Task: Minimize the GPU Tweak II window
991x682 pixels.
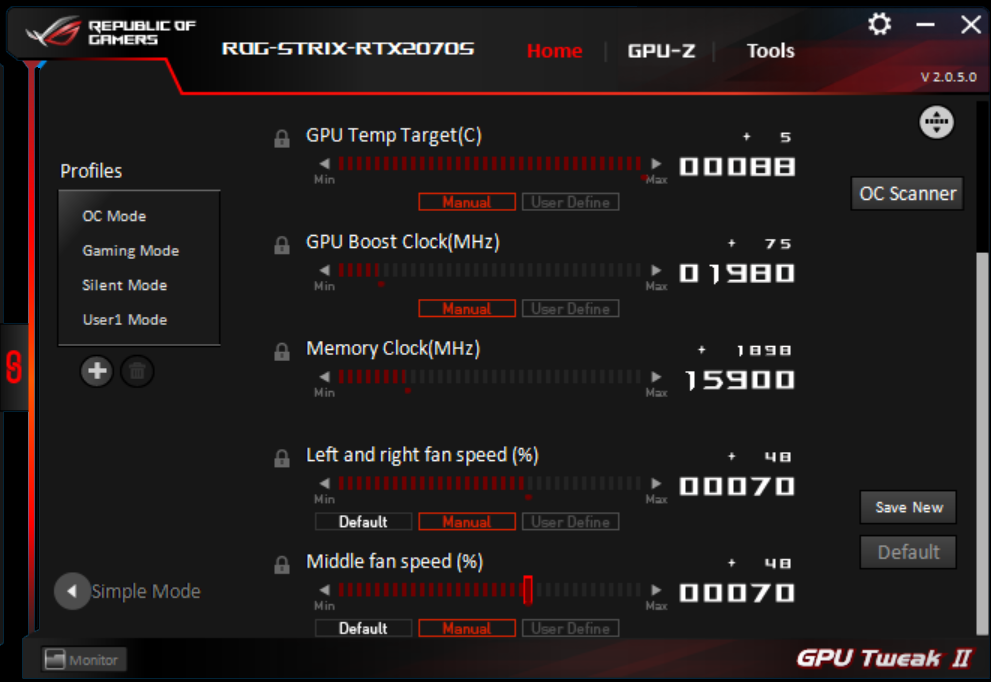Action: (925, 25)
